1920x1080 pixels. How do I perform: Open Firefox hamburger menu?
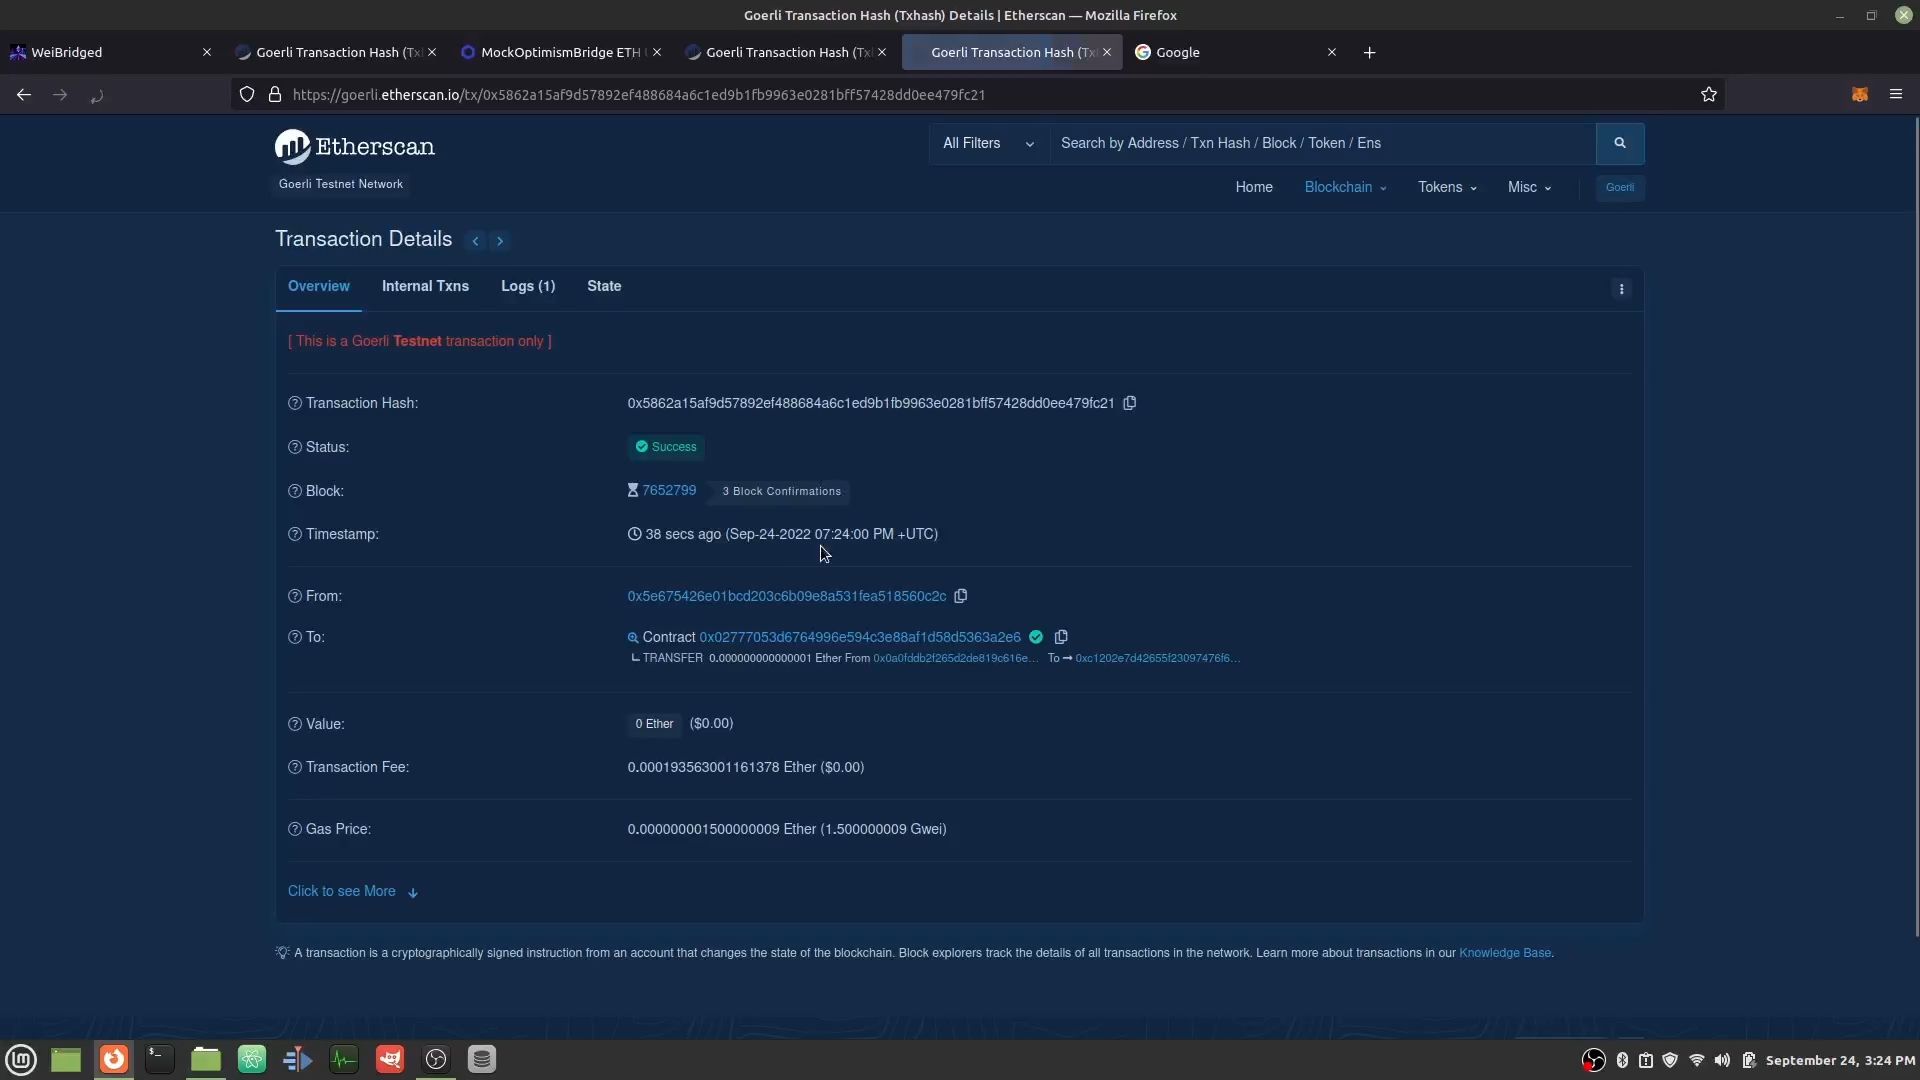click(1896, 94)
